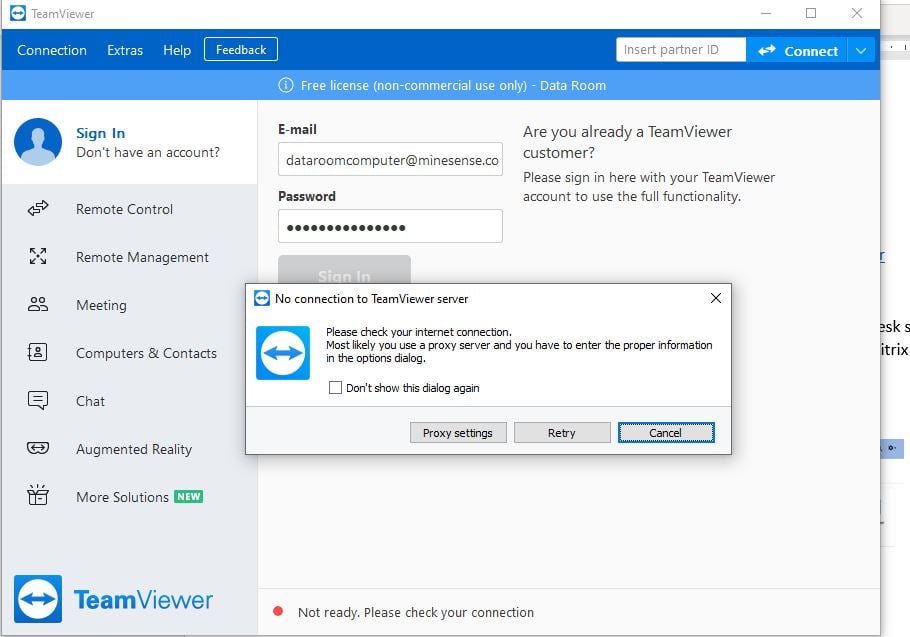Click the Augmented Reality goggles icon

pos(38,448)
